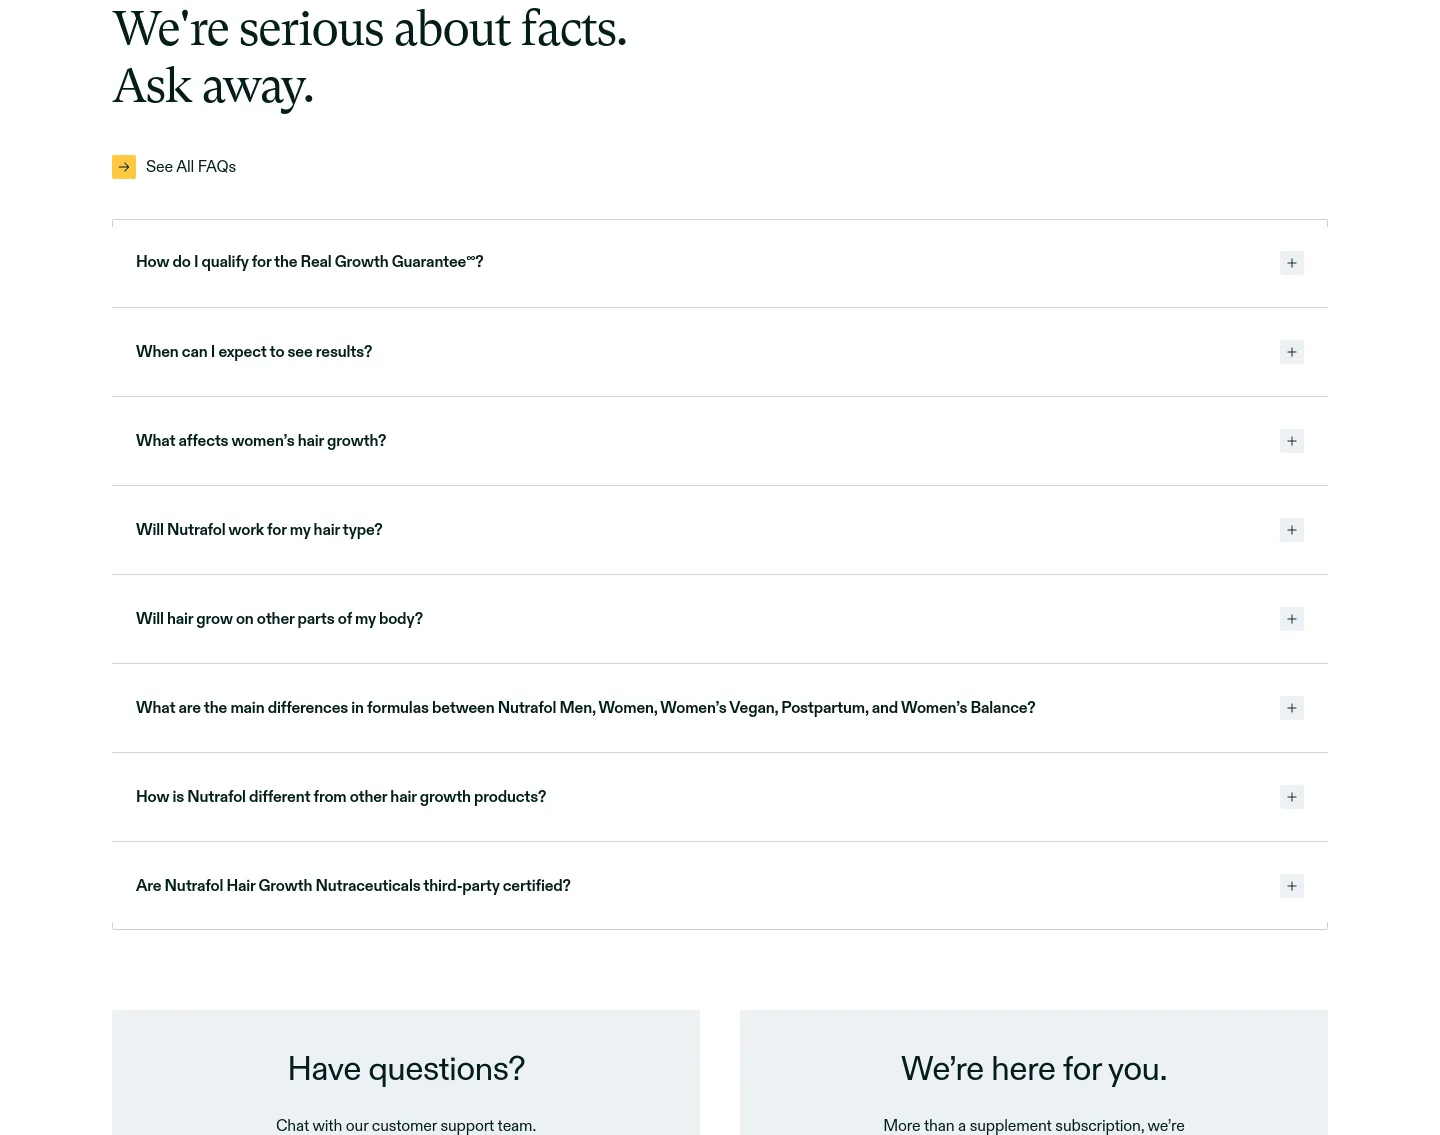Click plus icon next to women's hair growth question
Viewport: 1440px width, 1135px height.
(x=1292, y=441)
